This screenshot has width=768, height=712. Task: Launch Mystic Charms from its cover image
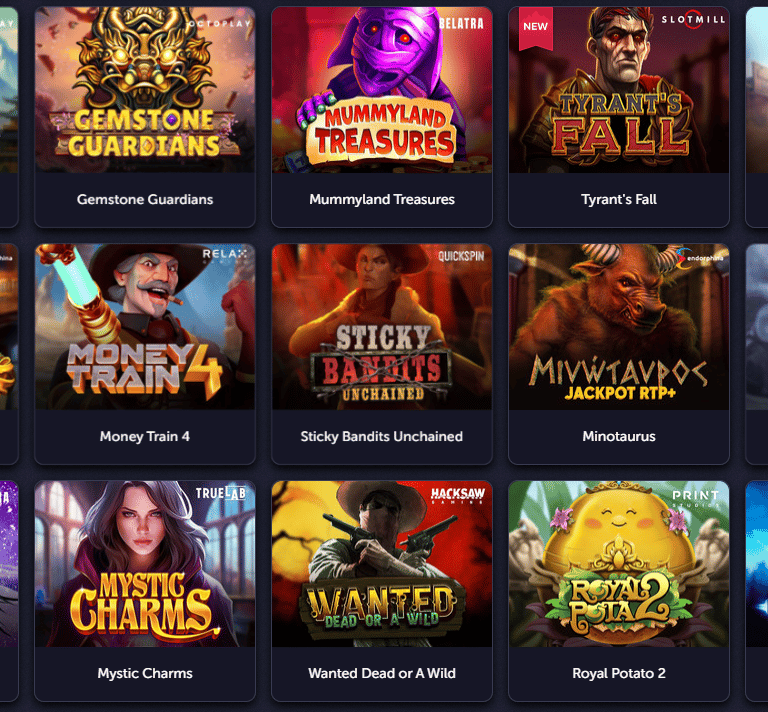145,564
